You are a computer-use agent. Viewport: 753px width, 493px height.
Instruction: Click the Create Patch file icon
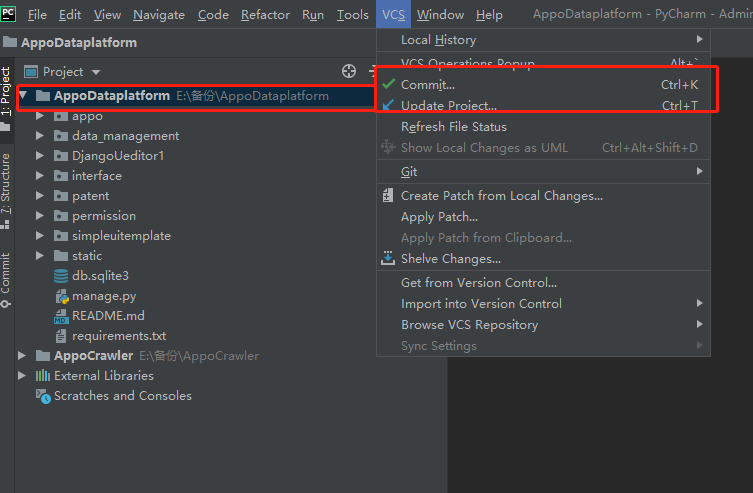point(388,195)
